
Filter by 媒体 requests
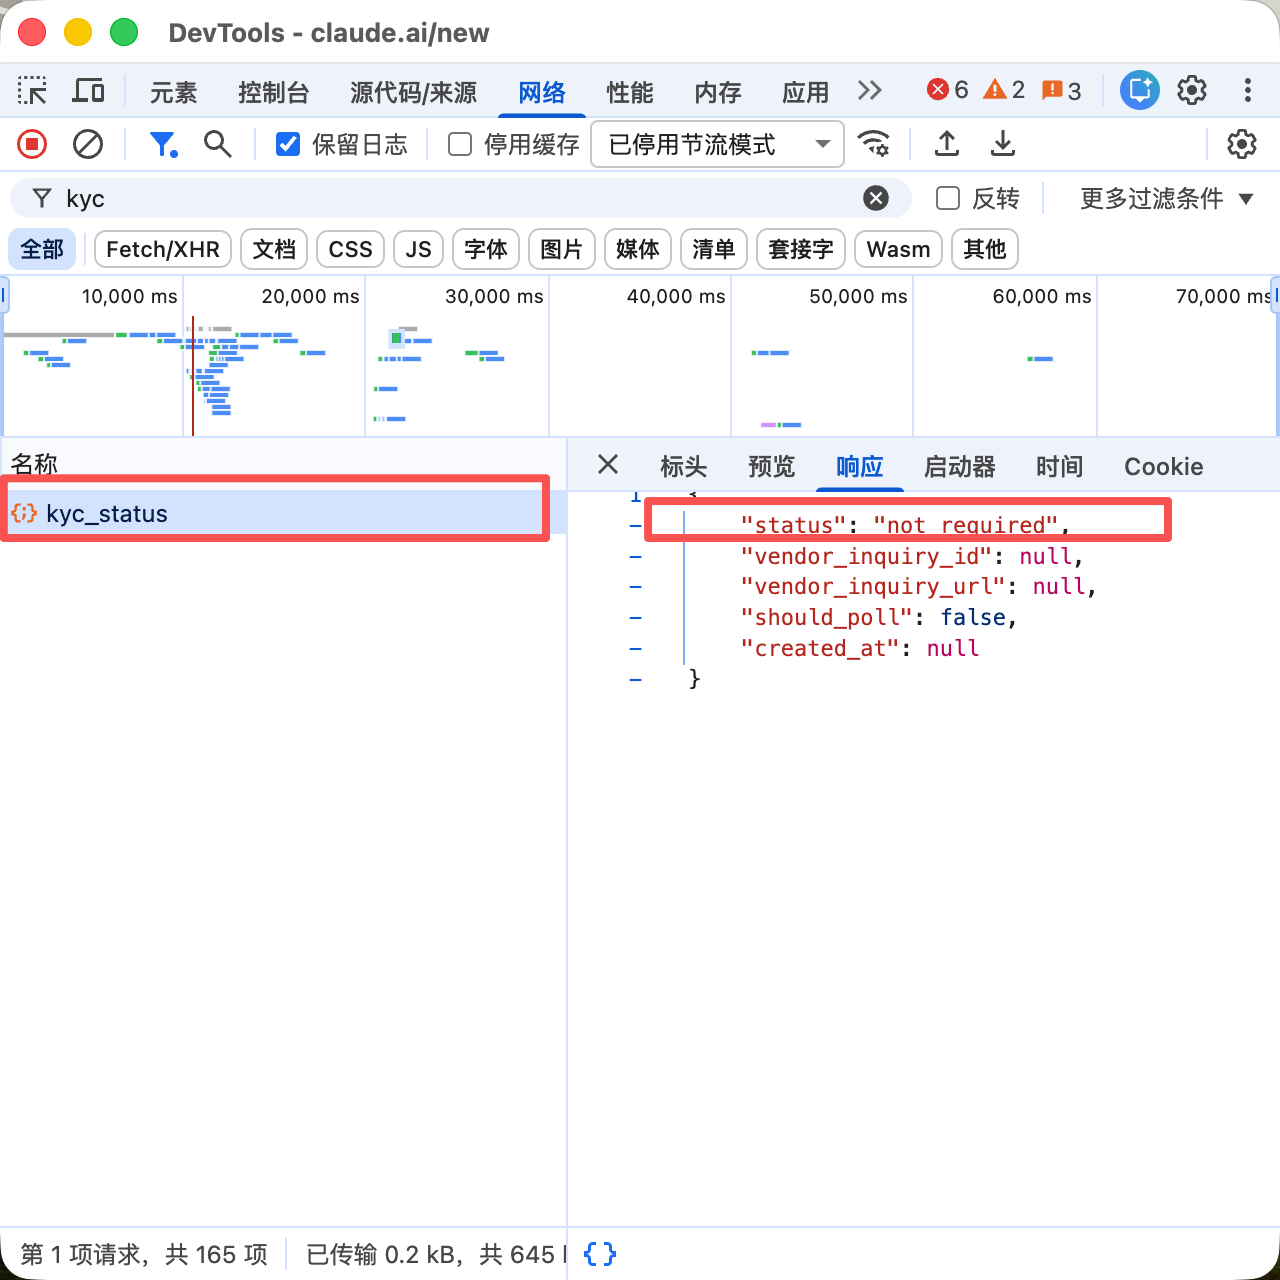click(638, 249)
